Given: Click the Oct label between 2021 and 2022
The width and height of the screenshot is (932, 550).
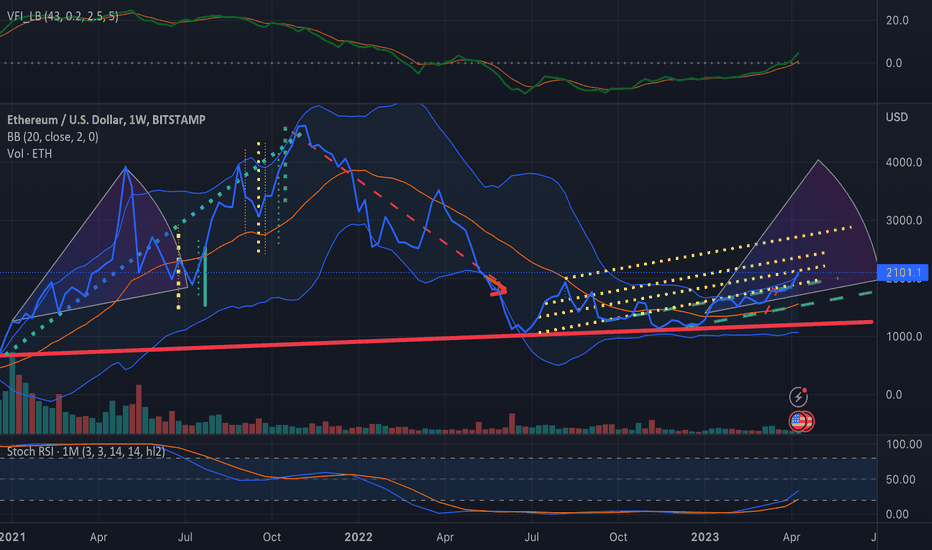Looking at the screenshot, I should (x=272, y=537).
